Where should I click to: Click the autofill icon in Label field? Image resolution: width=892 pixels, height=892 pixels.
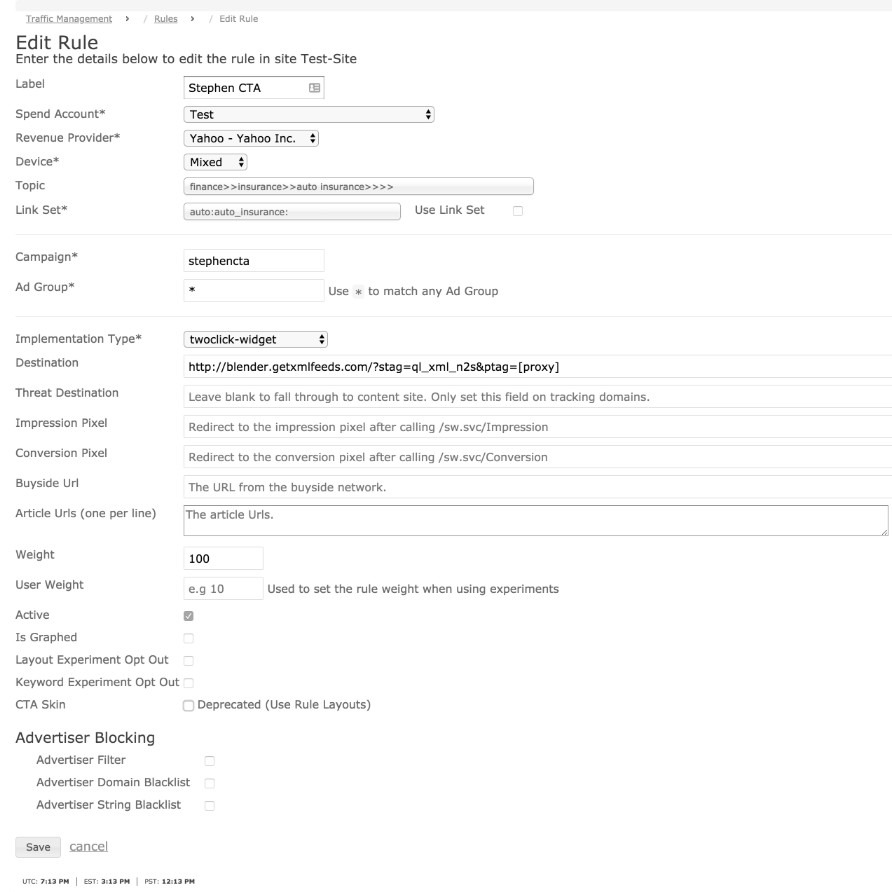[314, 88]
